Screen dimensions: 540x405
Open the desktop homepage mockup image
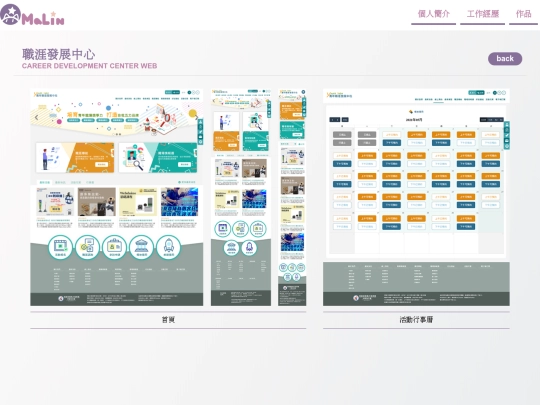(116, 197)
